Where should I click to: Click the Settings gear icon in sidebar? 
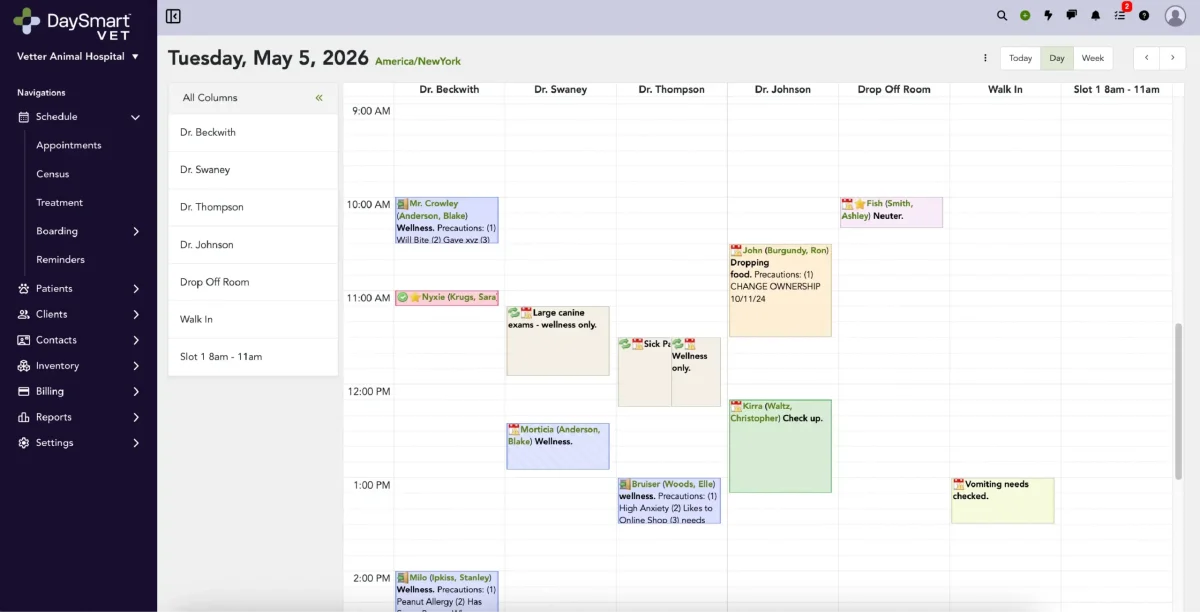point(24,443)
